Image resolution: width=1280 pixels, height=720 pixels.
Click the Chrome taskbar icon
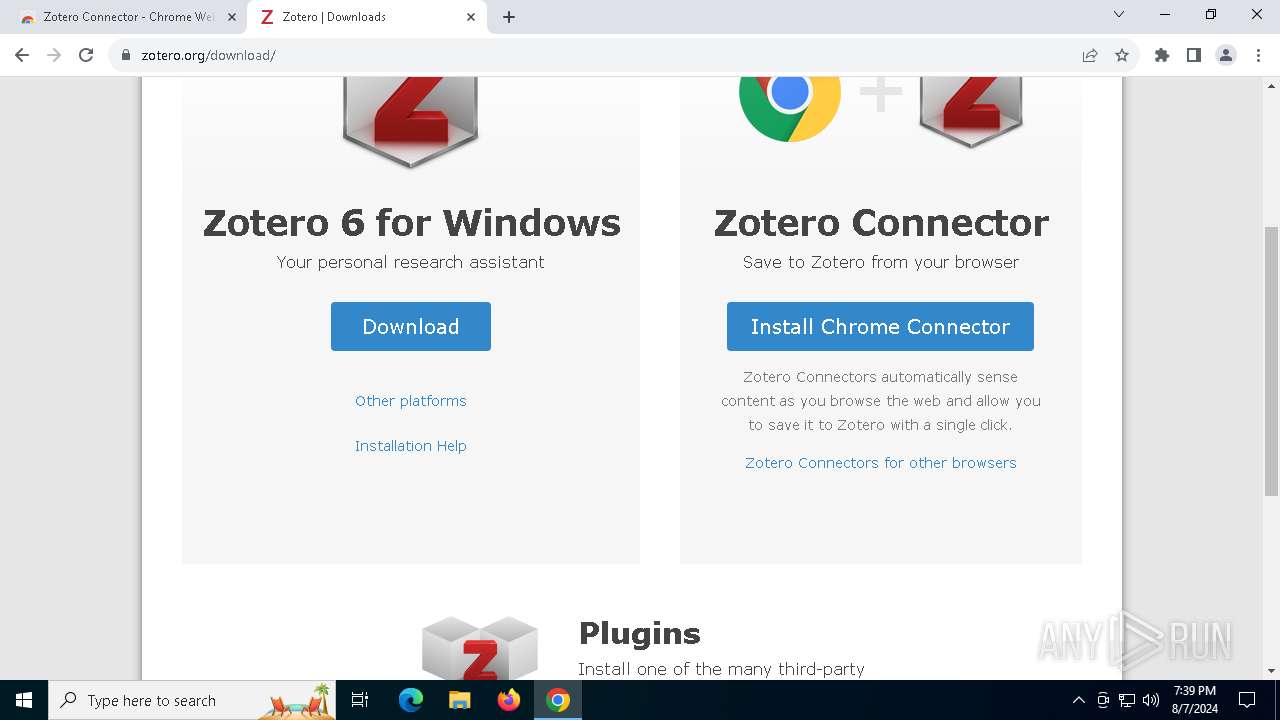click(x=558, y=700)
